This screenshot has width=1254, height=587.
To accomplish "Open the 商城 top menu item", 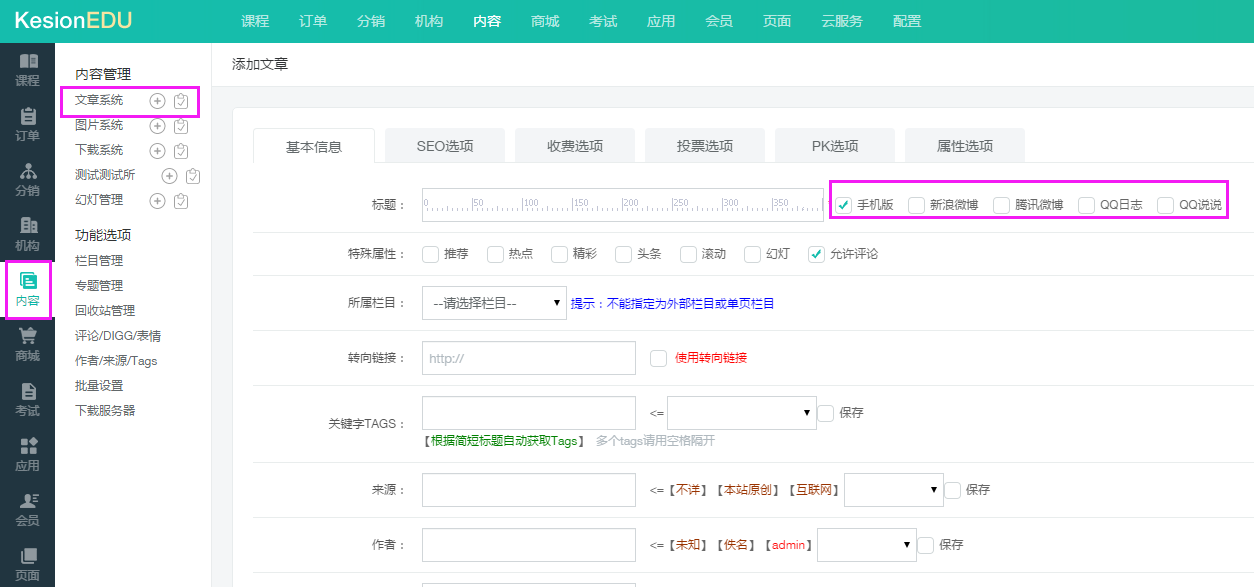I will coord(545,21).
